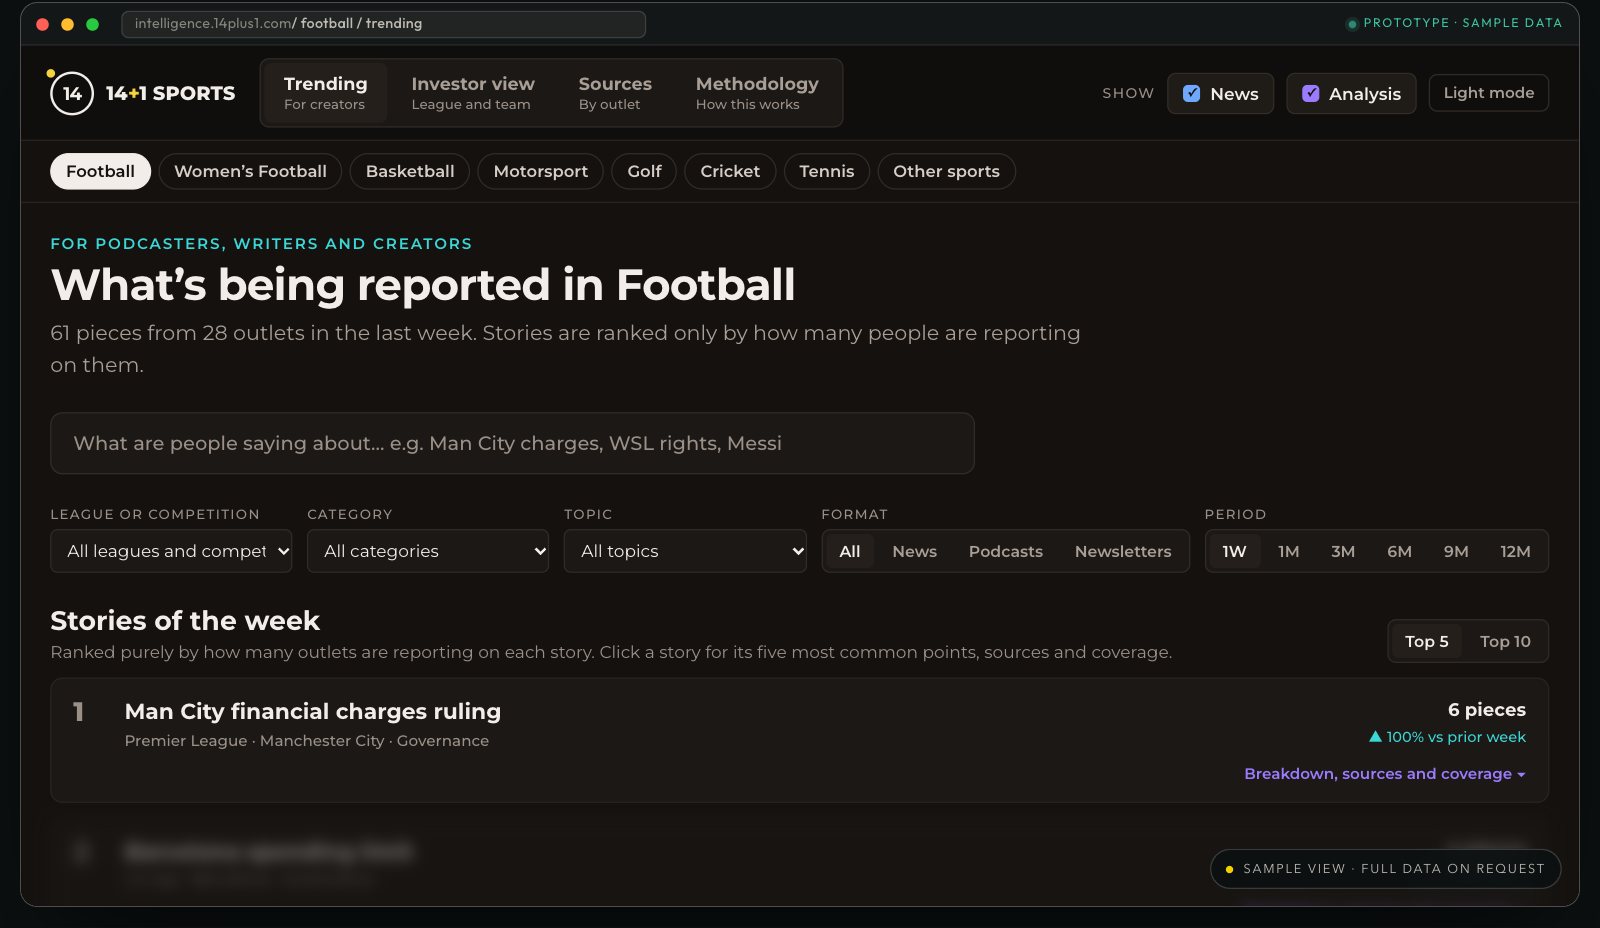The height and width of the screenshot is (928, 1600).
Task: Set period to 6M
Action: click(1399, 551)
